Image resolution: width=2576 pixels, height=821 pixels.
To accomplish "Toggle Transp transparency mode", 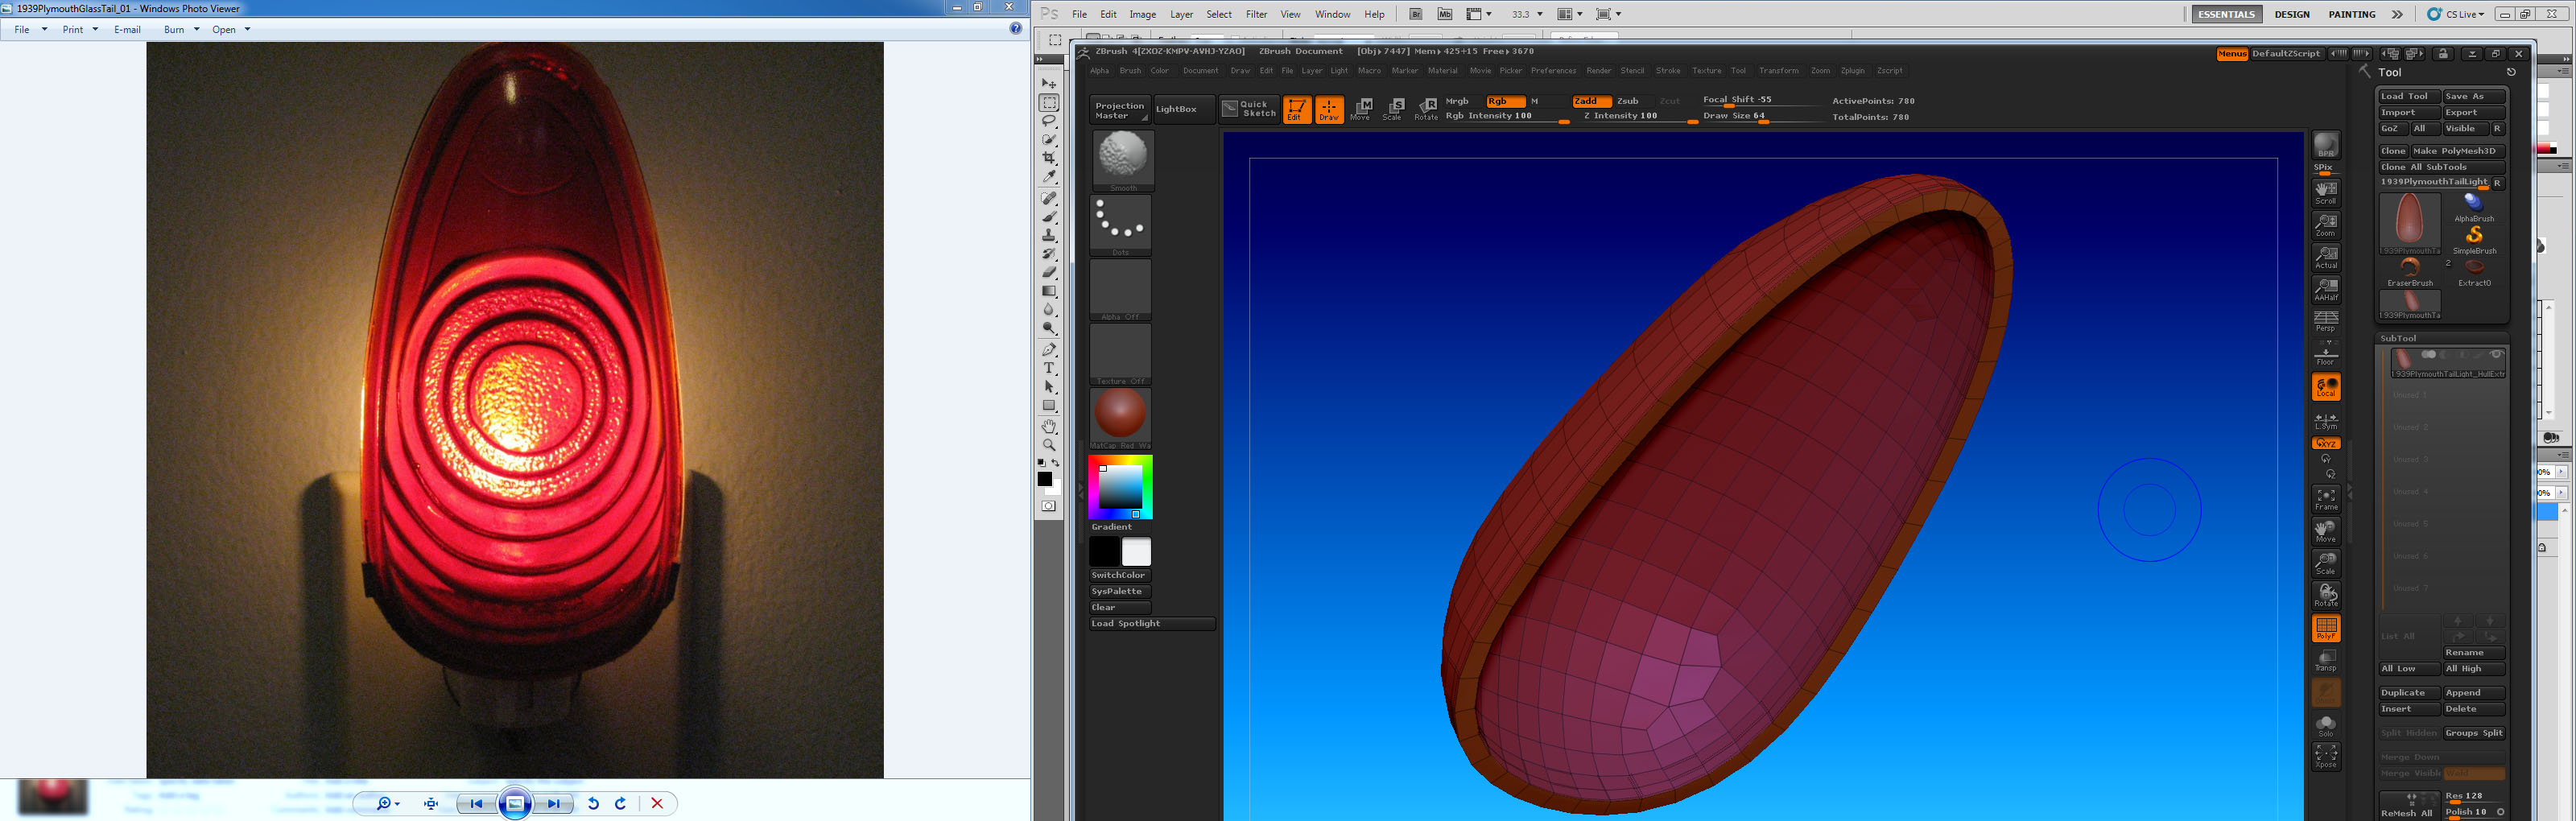I will click(2326, 660).
